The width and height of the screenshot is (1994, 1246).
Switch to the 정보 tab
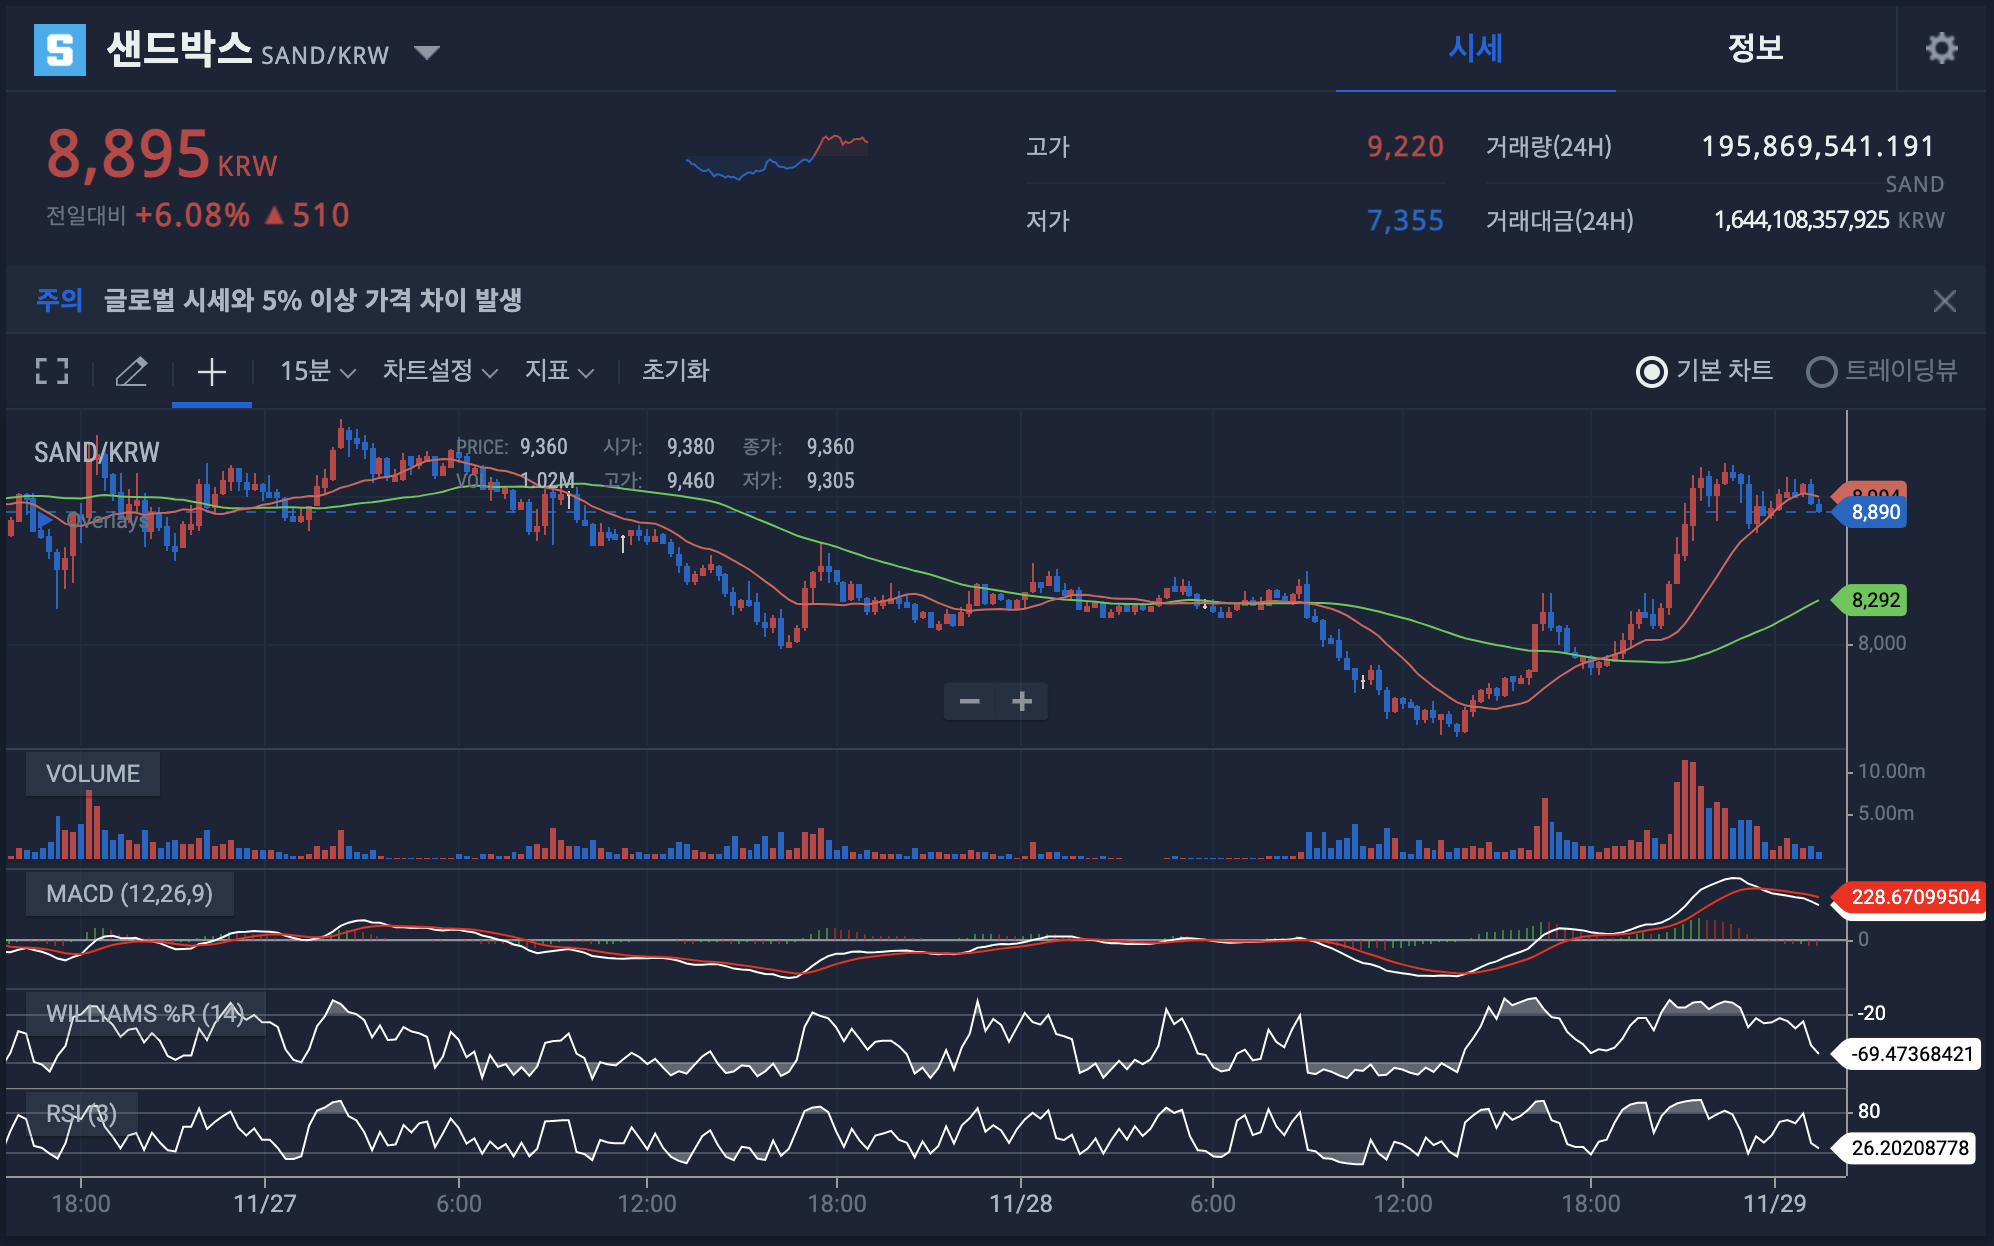point(1755,48)
